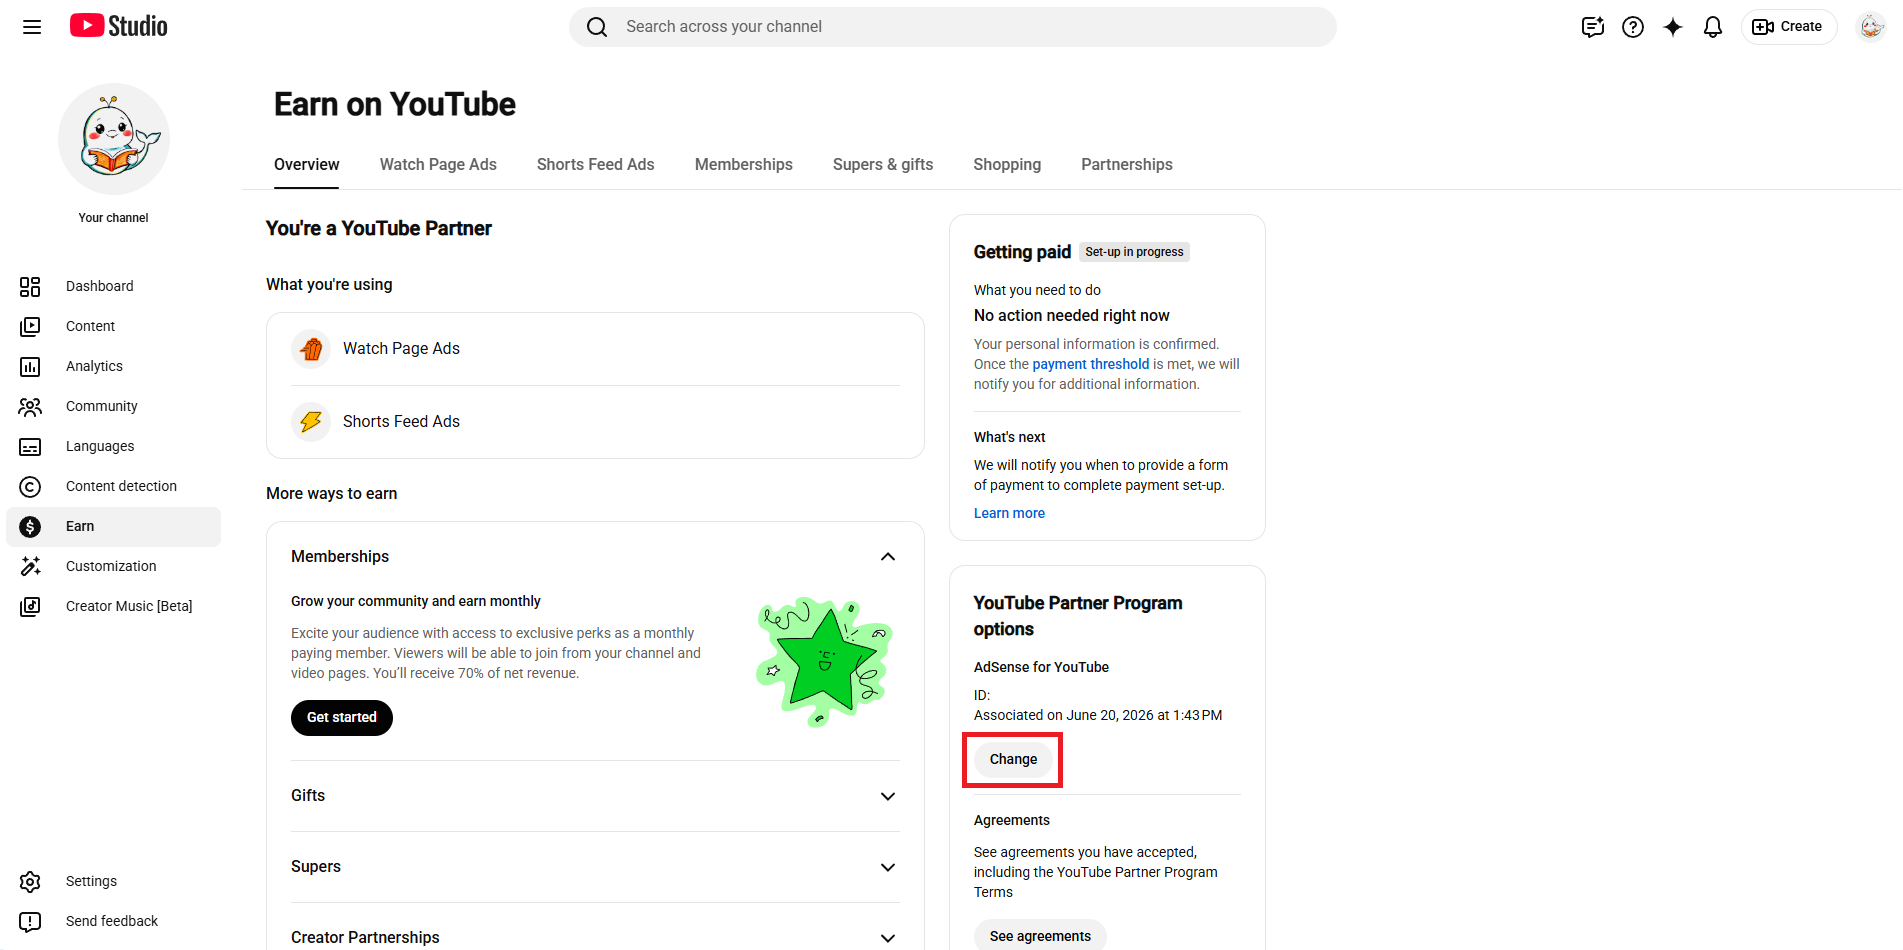Click the YouTube Studio logo
The width and height of the screenshot is (1903, 950).
point(119,26)
